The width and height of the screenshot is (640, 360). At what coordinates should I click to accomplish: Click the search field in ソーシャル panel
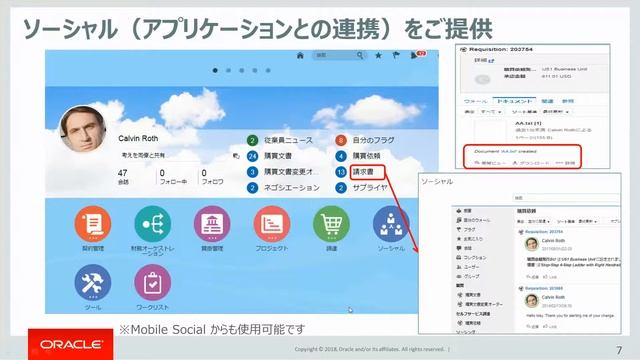[567, 198]
